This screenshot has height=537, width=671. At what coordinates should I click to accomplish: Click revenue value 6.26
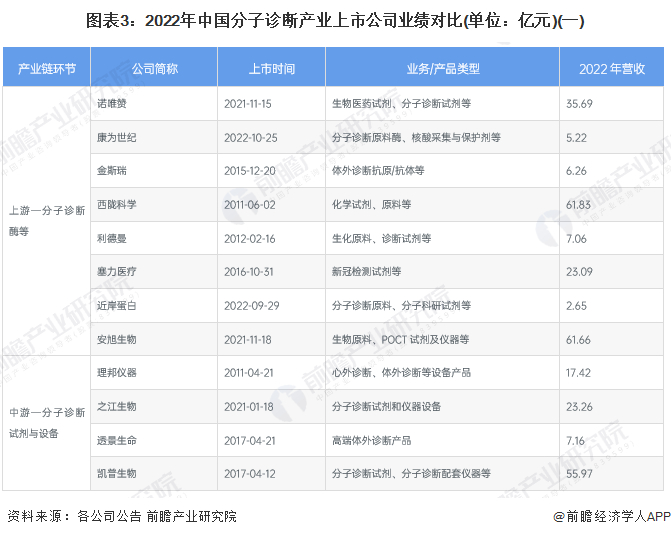tap(576, 171)
